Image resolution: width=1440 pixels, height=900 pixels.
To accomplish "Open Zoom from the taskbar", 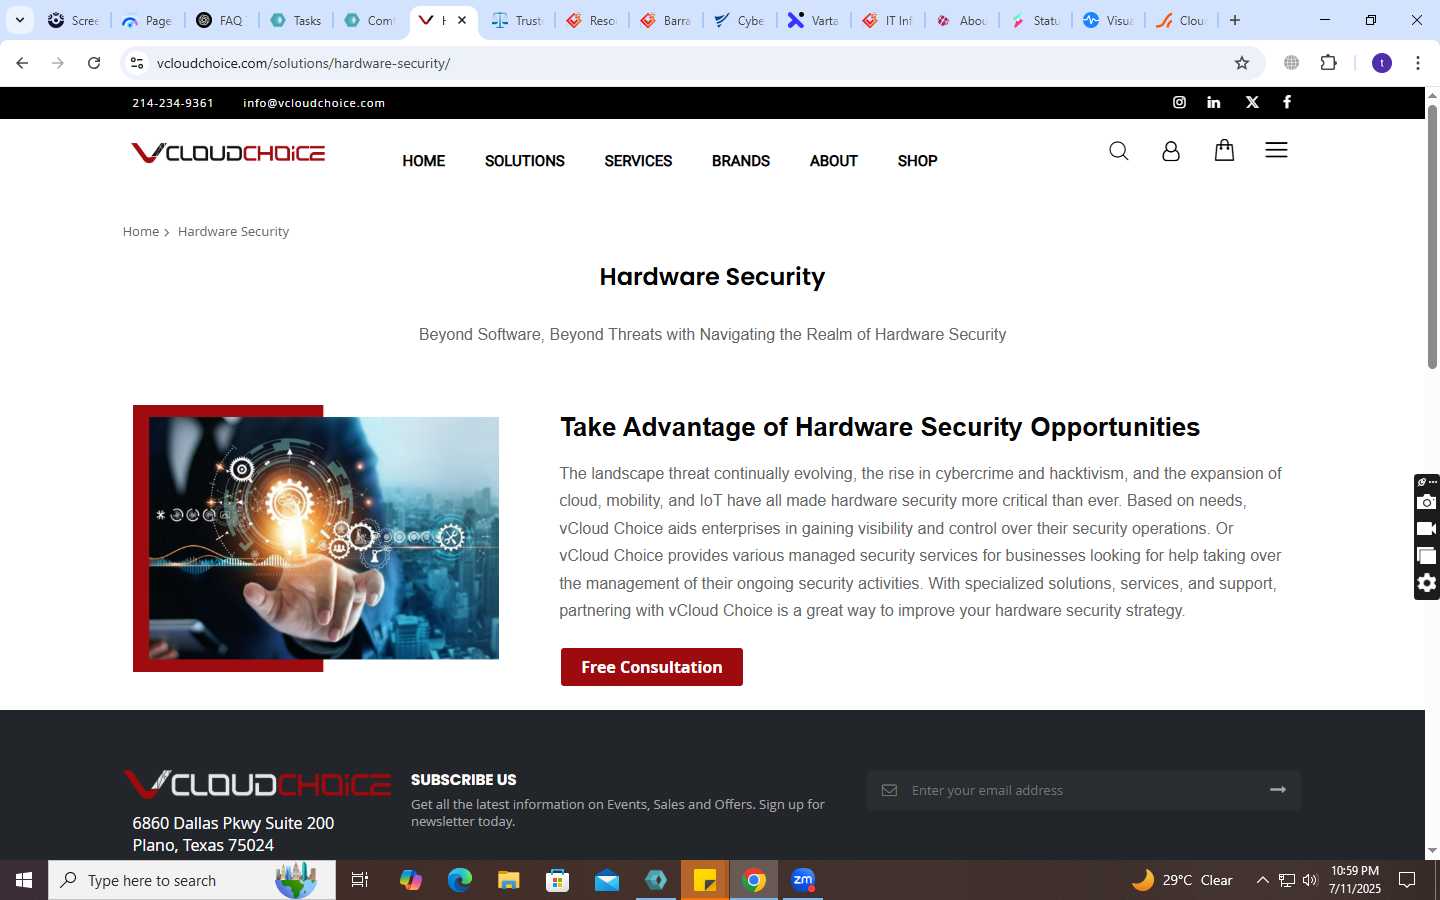I will point(803,880).
